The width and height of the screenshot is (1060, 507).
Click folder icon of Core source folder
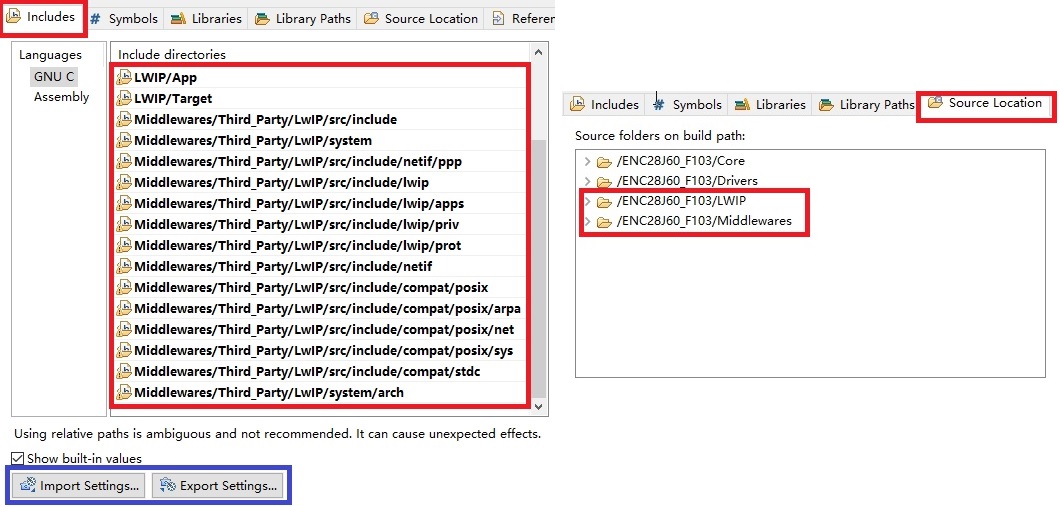coord(604,162)
